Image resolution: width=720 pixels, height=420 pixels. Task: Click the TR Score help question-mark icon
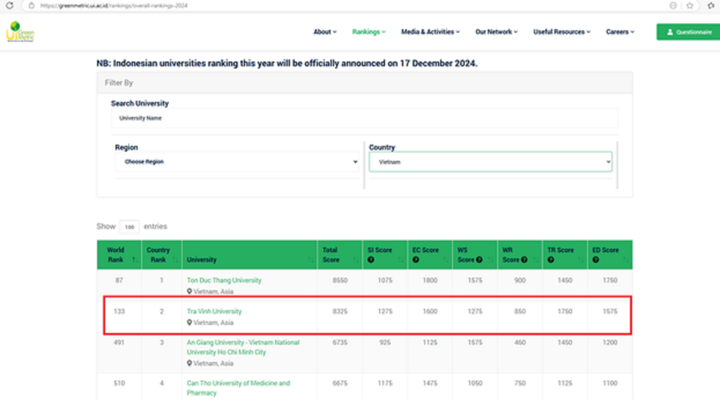point(551,260)
